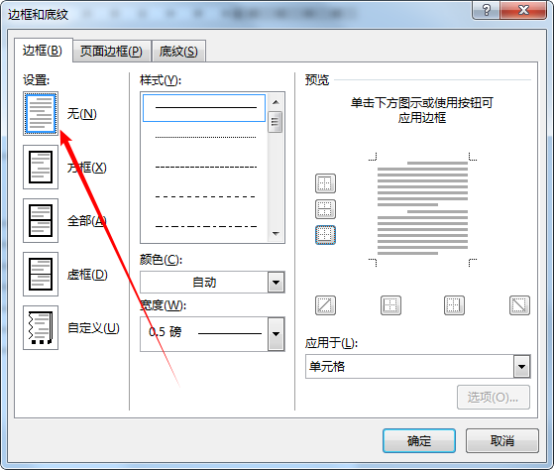
Task: Switch to 底纹(S) tab
Action: (x=178, y=52)
